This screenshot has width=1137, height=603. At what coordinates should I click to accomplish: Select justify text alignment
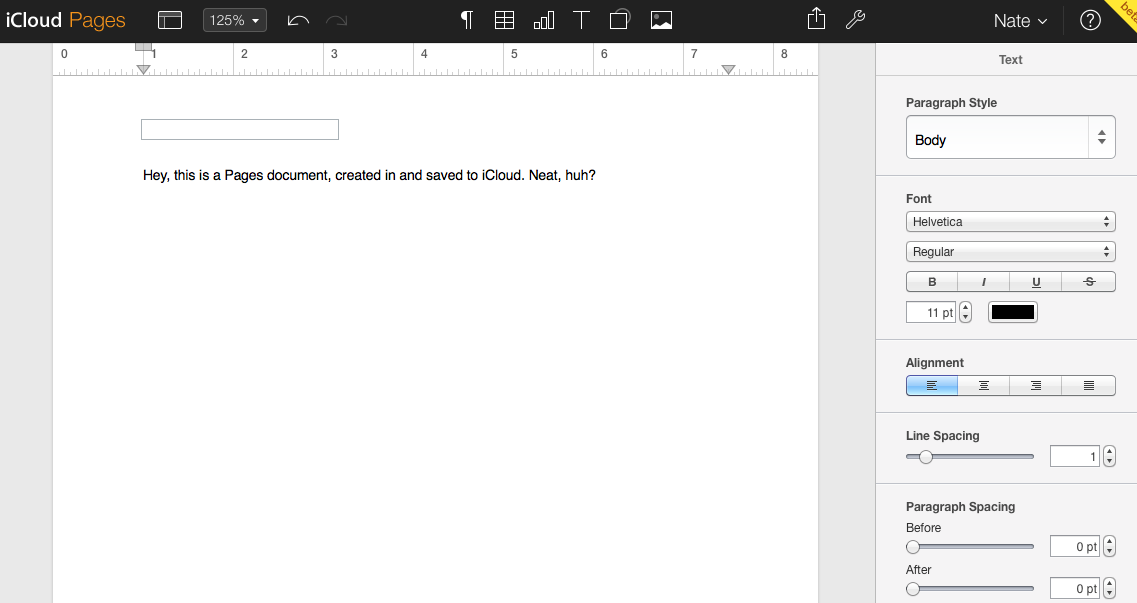pyautogui.click(x=1088, y=385)
